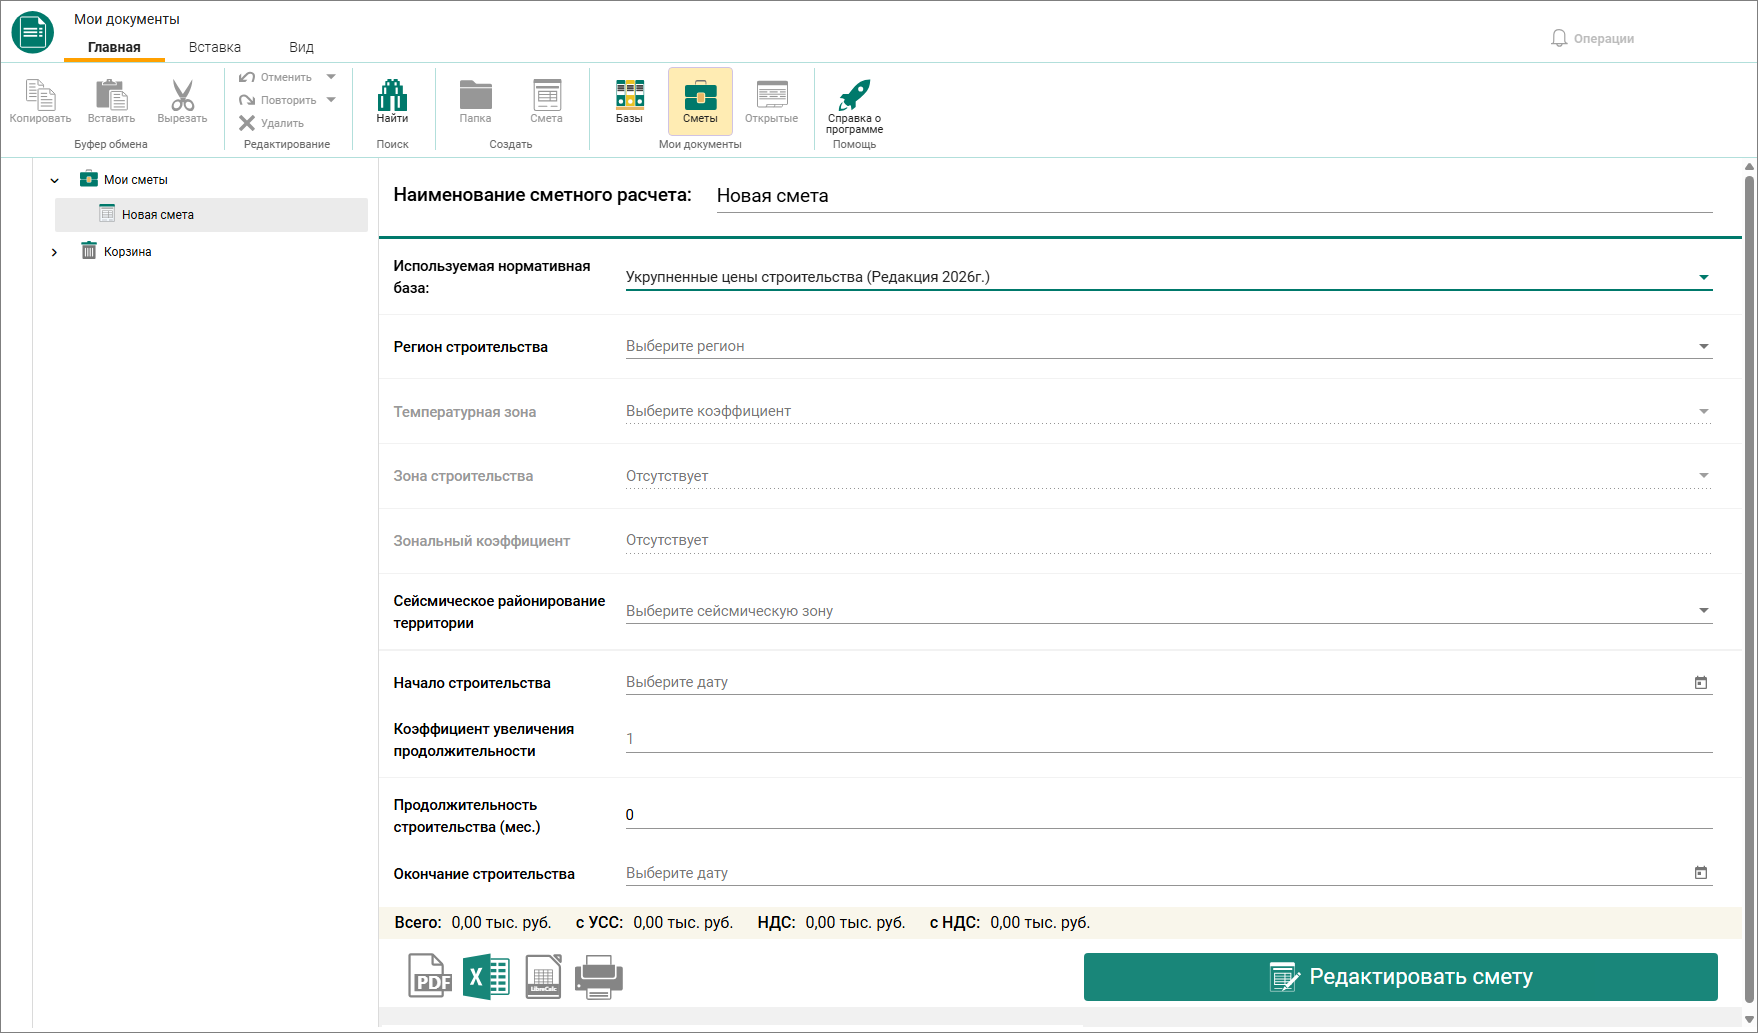Export the estimate to PDF
The height and width of the screenshot is (1033, 1758).
pos(430,976)
